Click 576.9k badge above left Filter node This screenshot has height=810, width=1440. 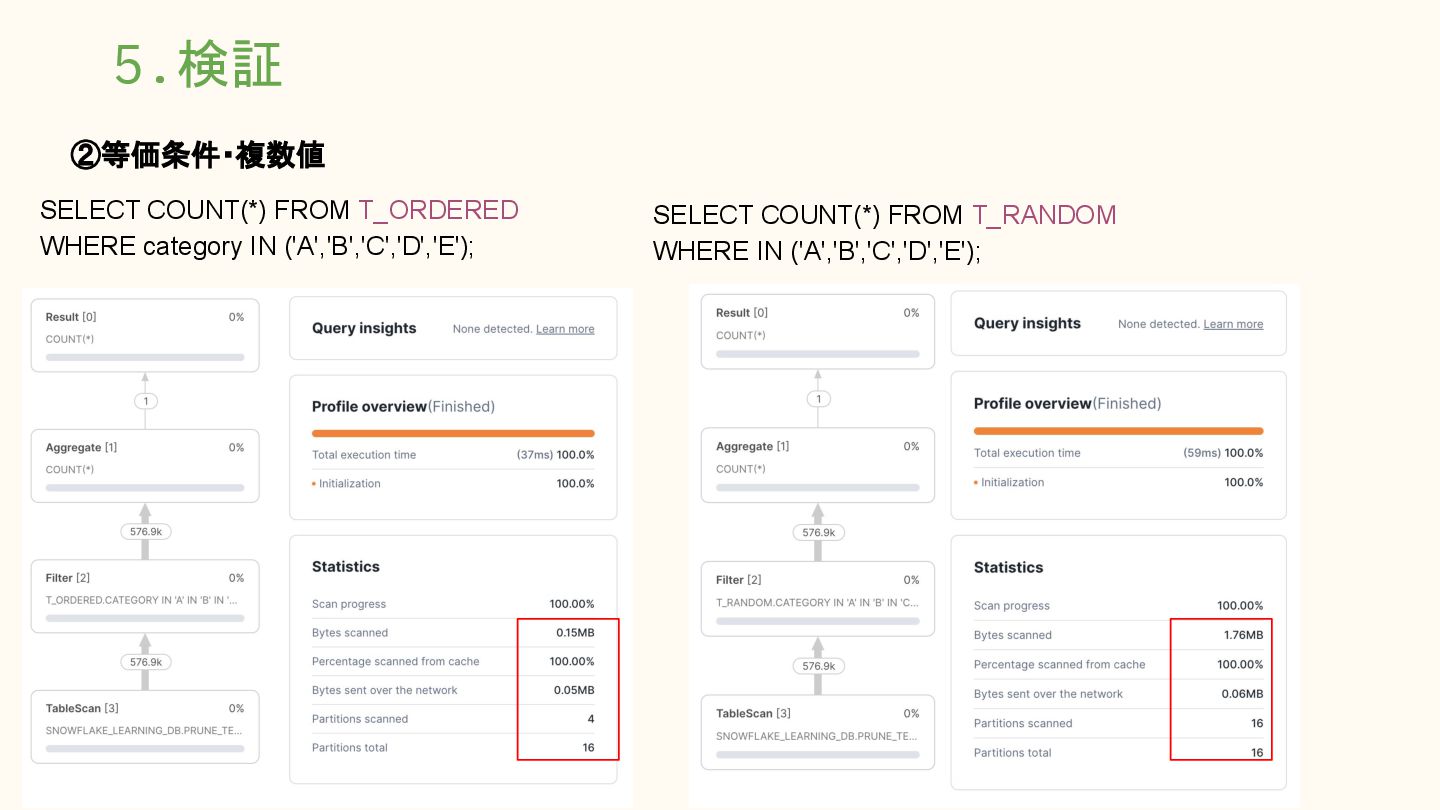point(146,532)
